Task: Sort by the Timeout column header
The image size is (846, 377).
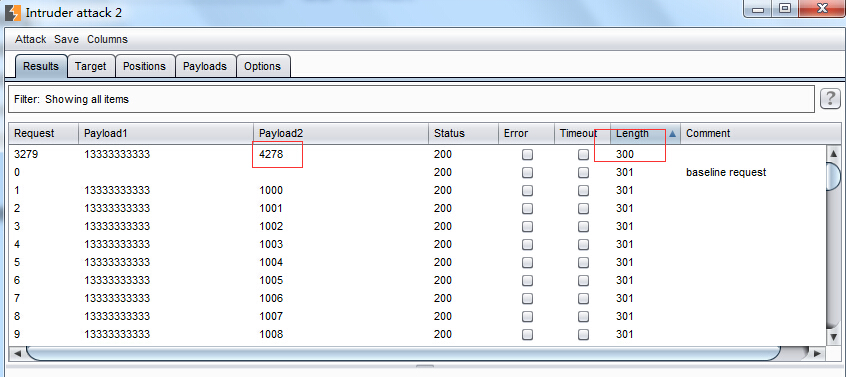Action: [x=582, y=133]
